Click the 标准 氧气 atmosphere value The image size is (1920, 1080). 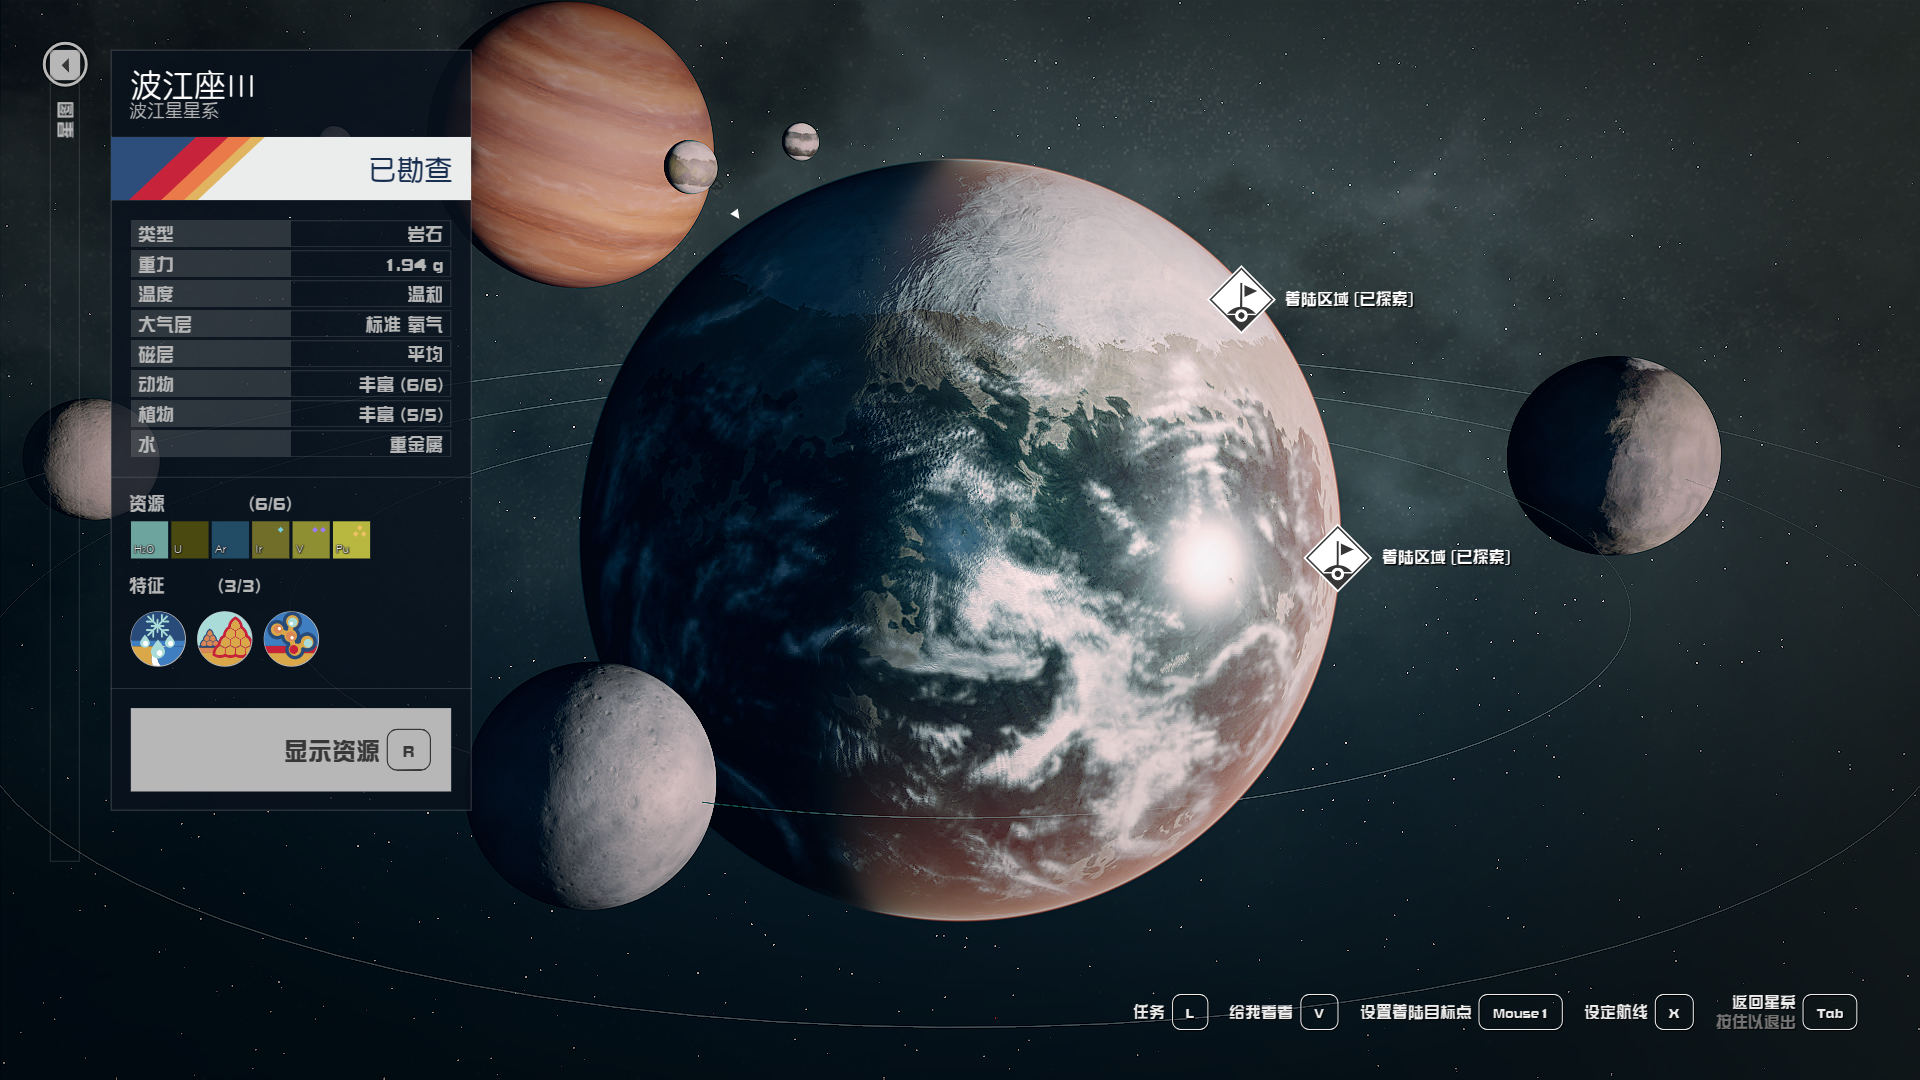(404, 324)
